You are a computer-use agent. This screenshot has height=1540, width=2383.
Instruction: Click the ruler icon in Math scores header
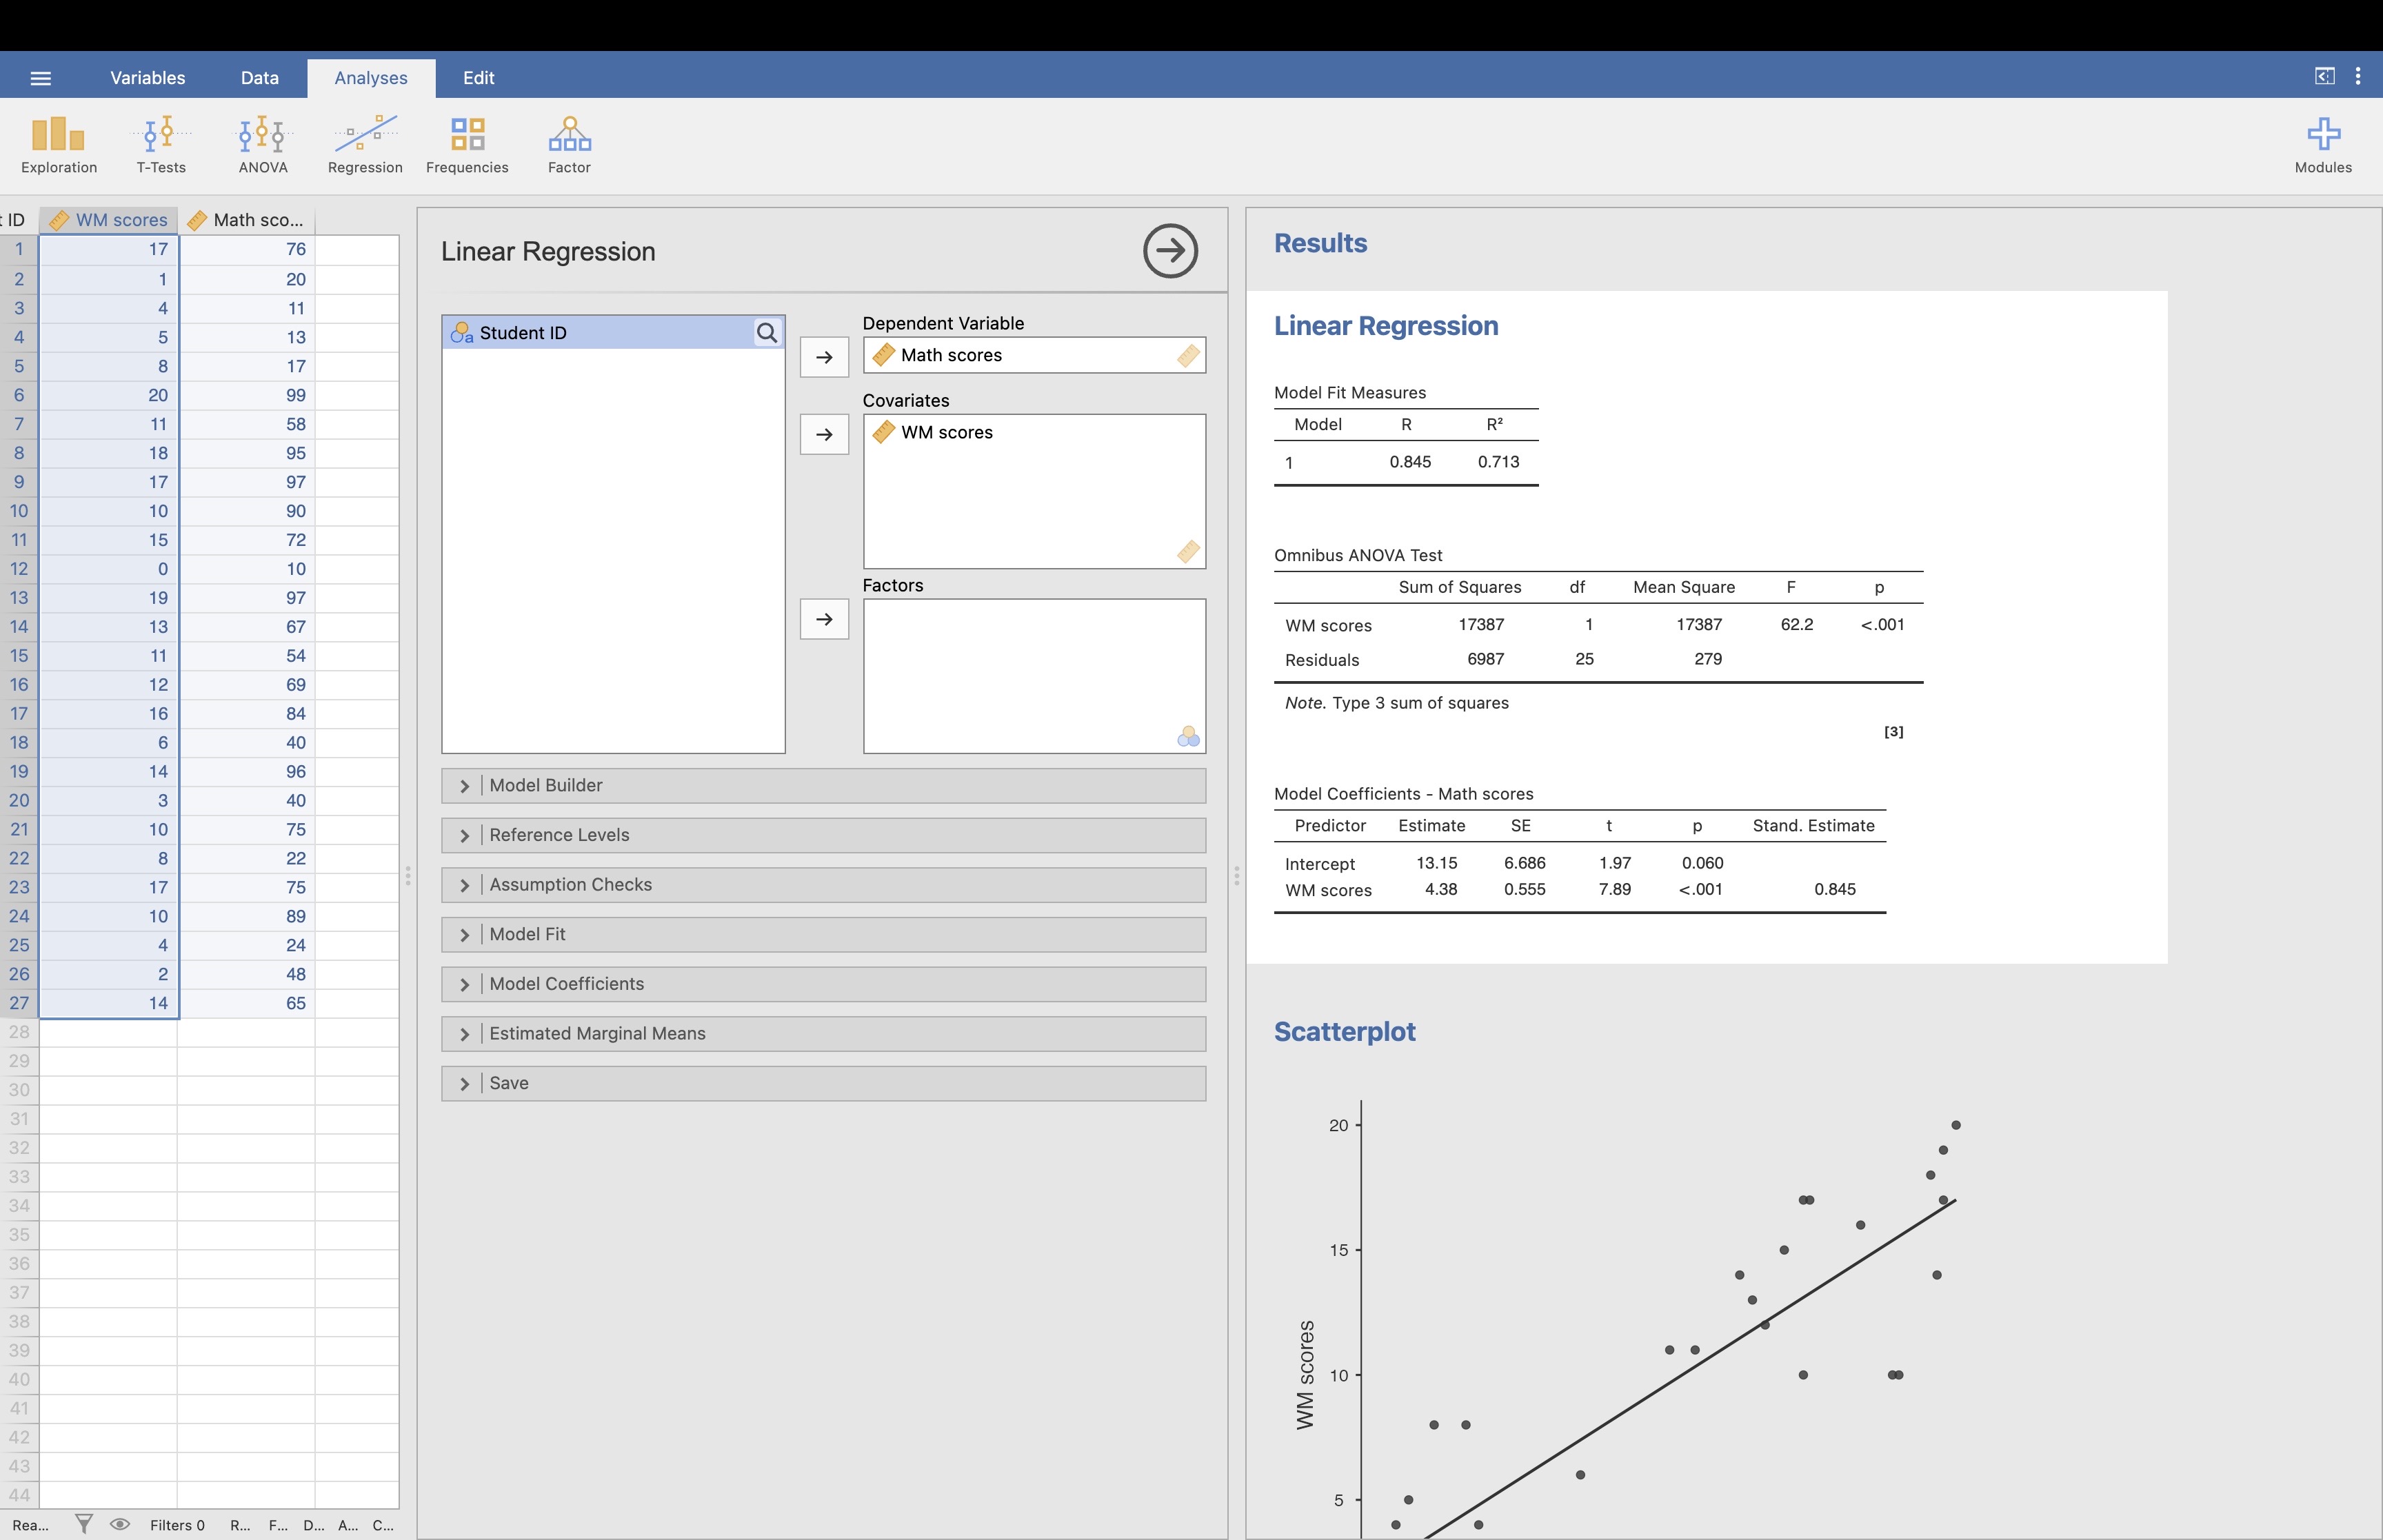coord(197,220)
